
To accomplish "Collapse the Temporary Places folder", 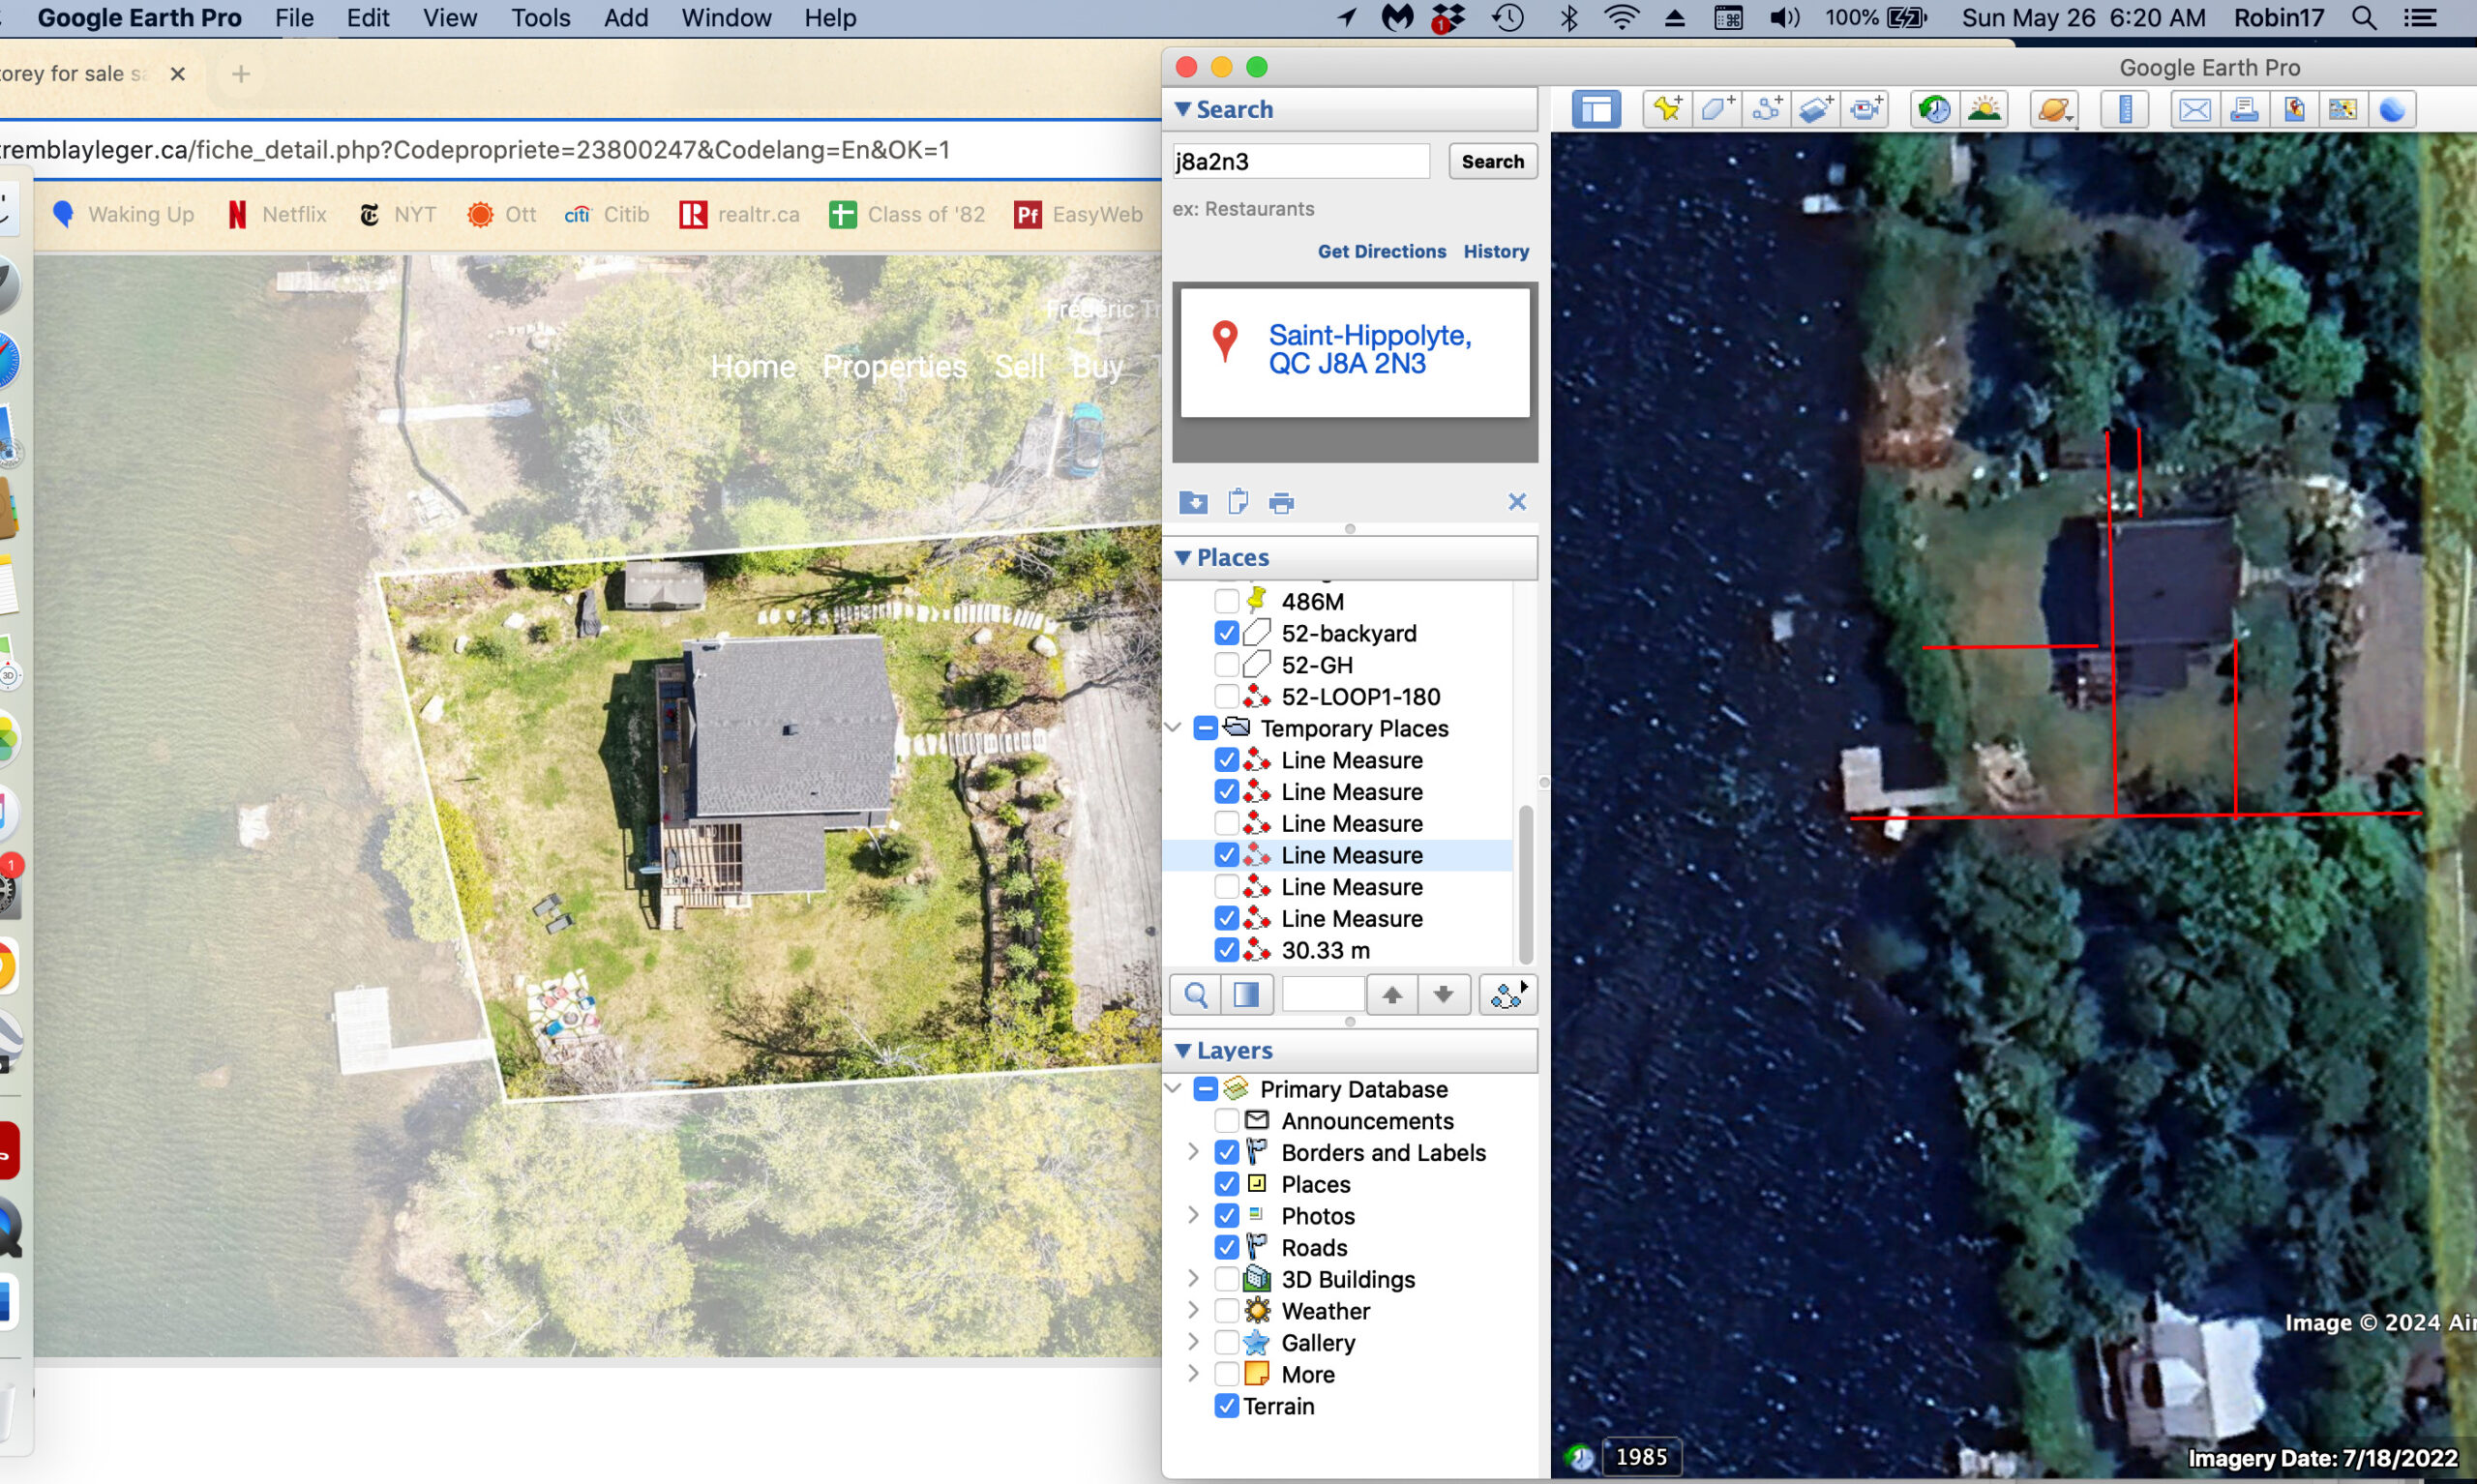I will pos(1175,728).
